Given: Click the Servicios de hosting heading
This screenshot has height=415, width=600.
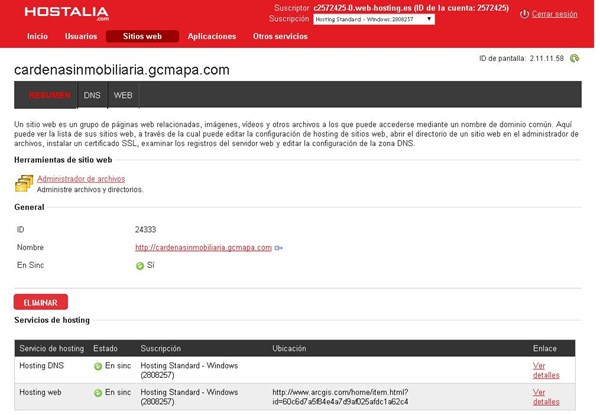Looking at the screenshot, I should point(52,320).
